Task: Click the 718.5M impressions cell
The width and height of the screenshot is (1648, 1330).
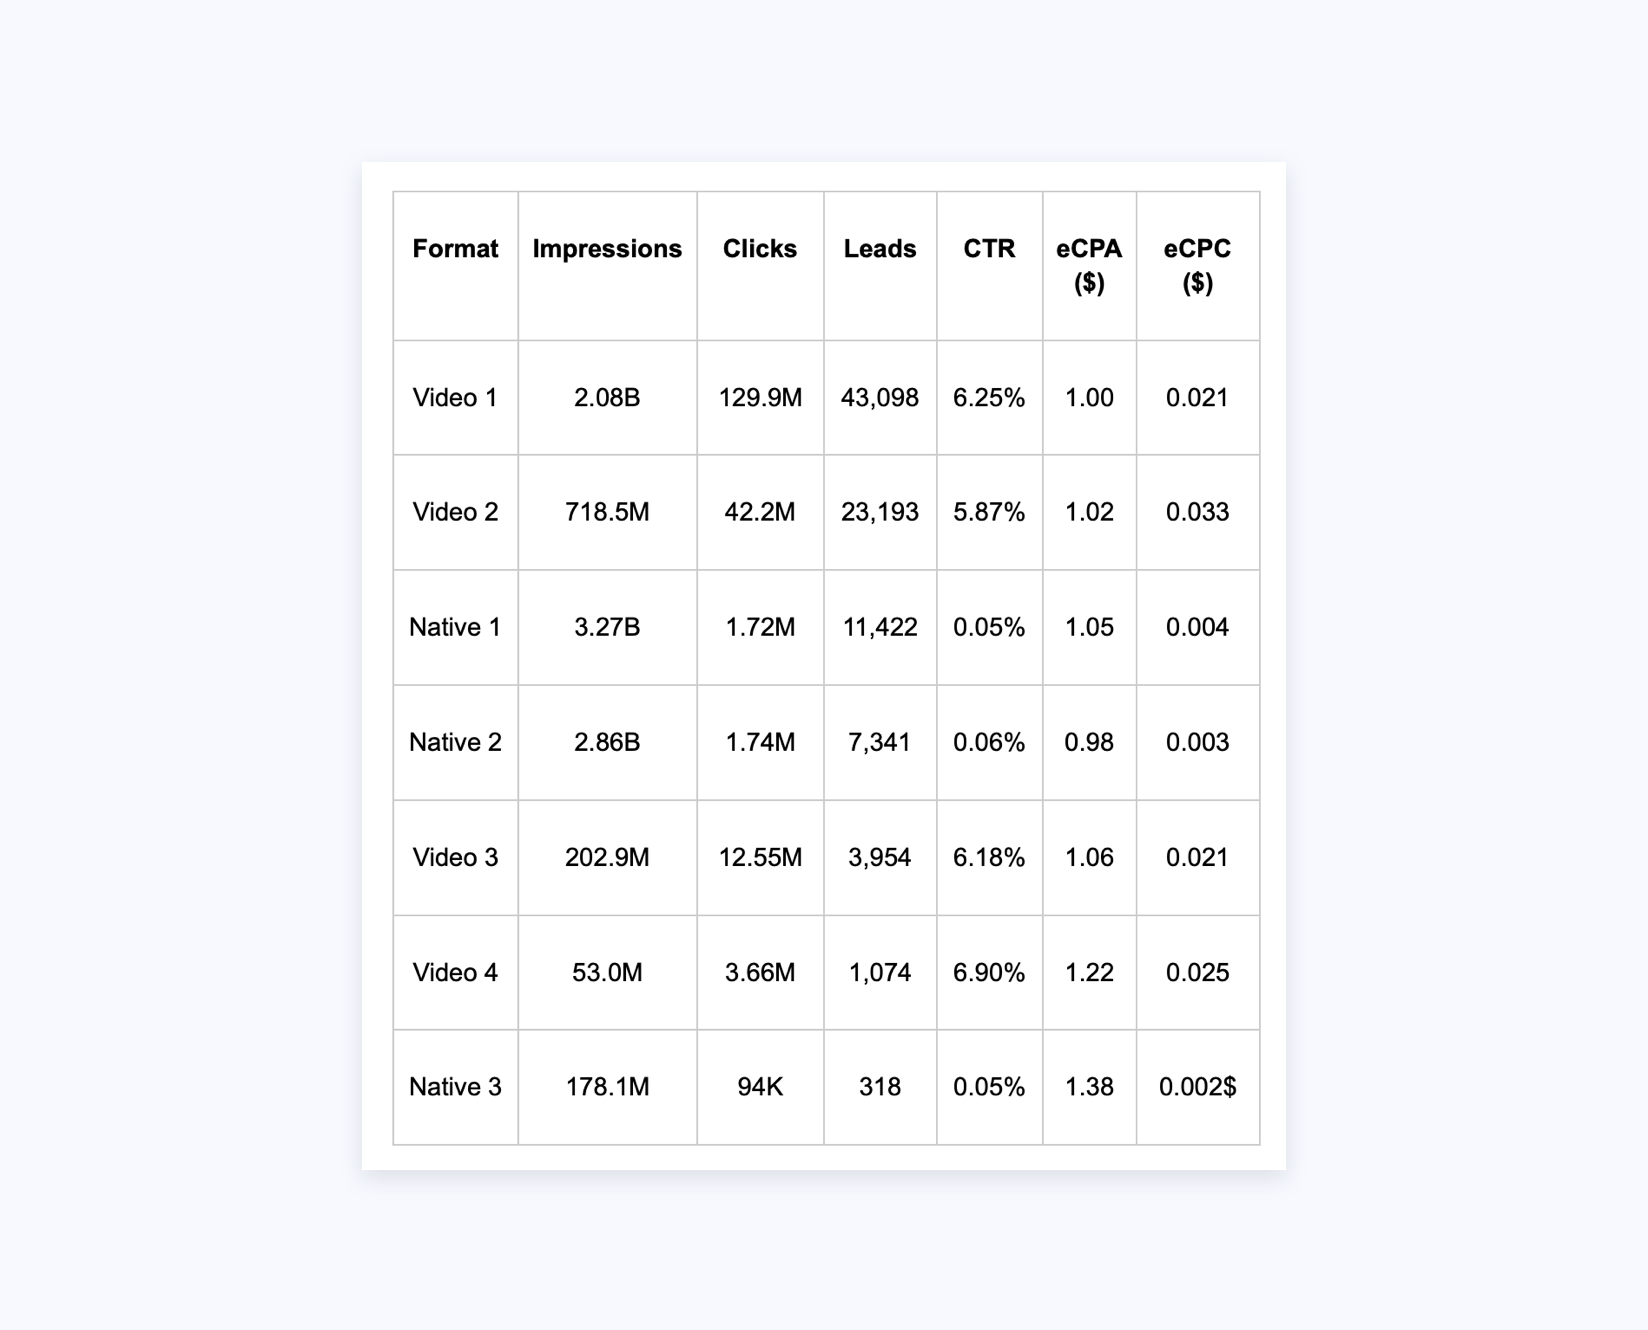Action: tap(607, 513)
